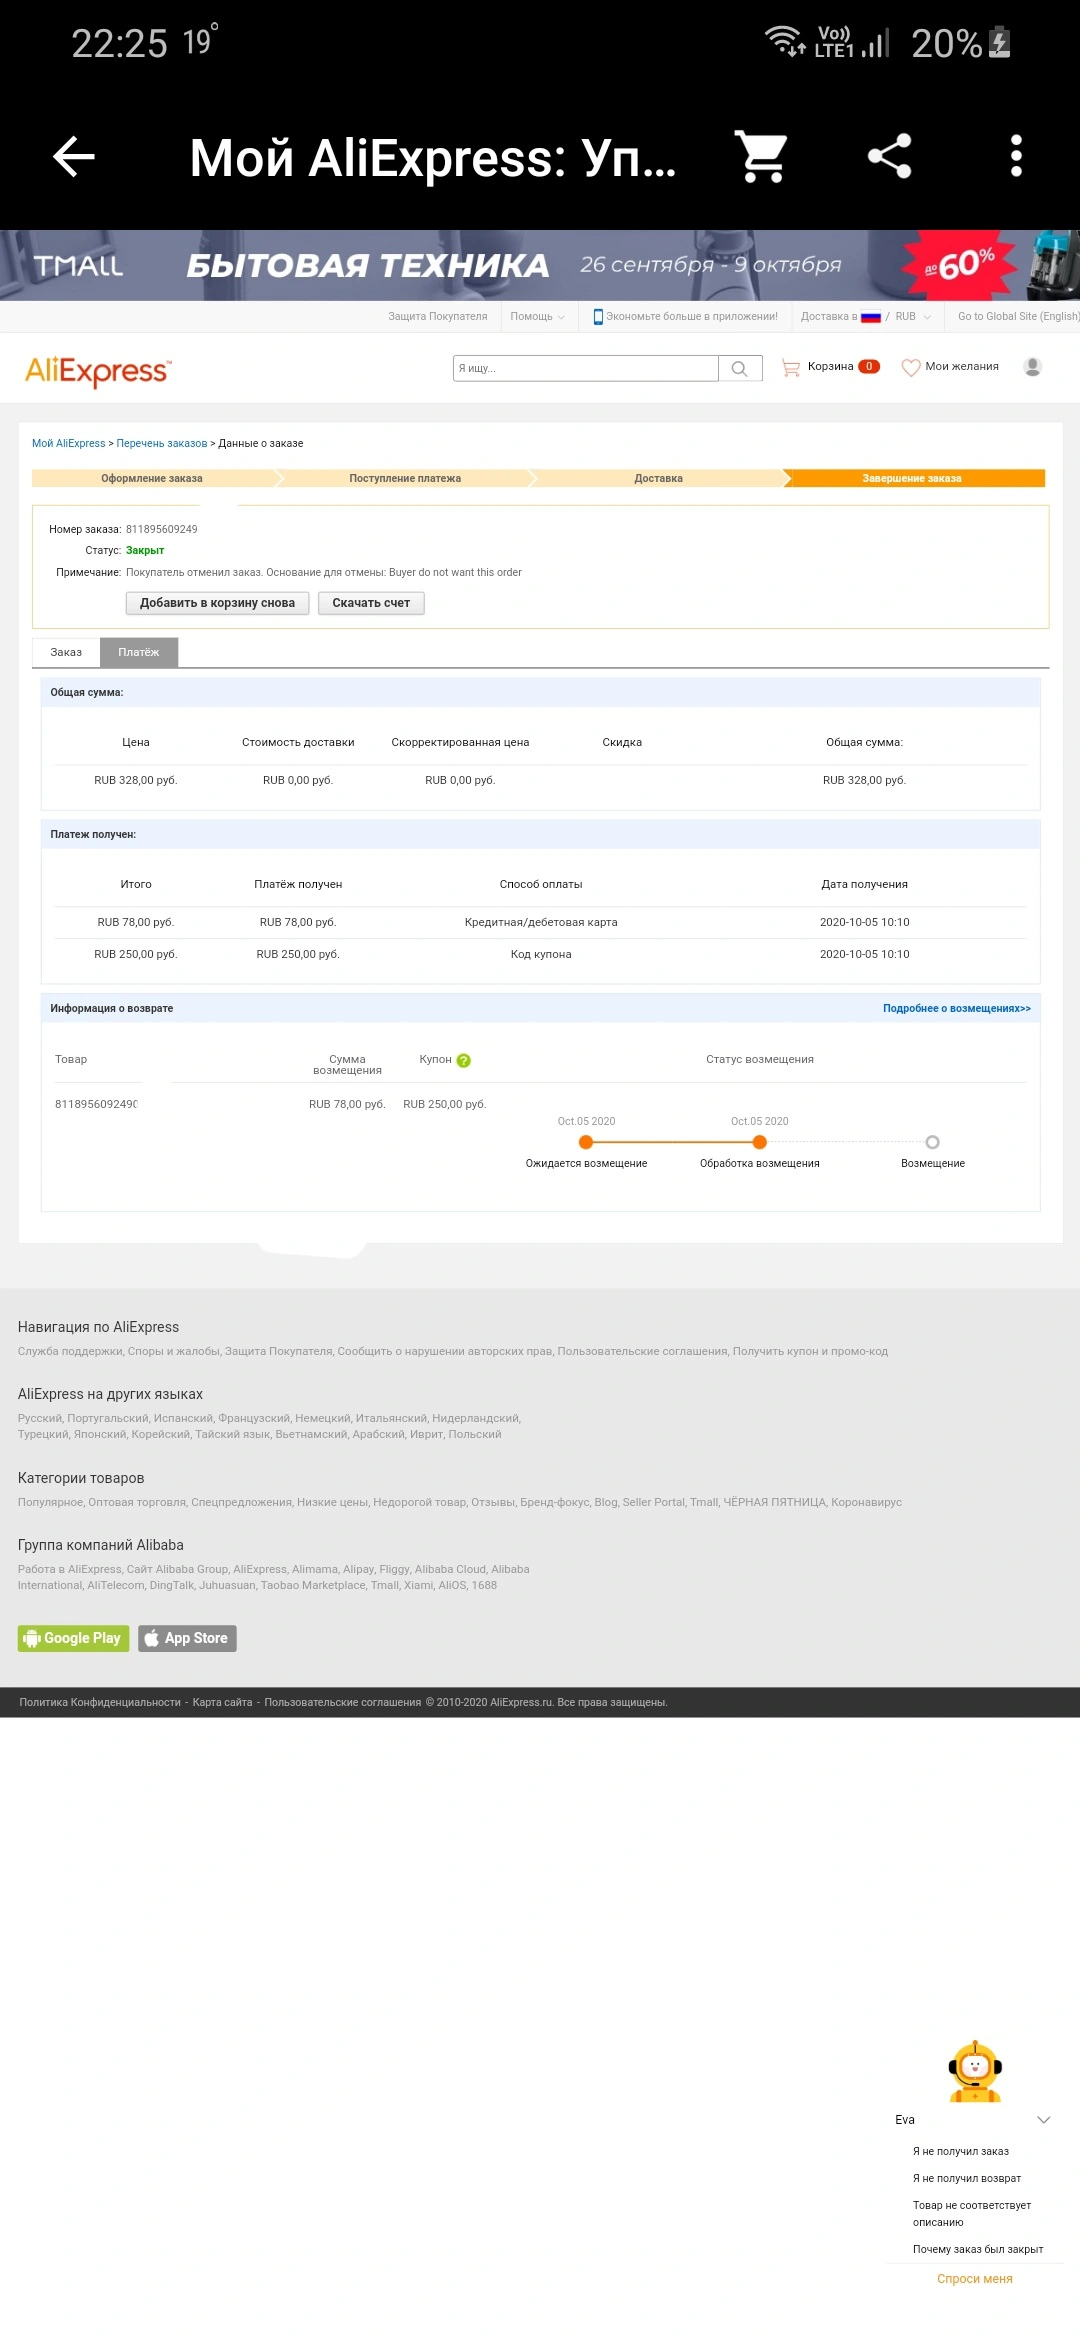Click the App Store badge
Screen dimensions: 1080x2340
(187, 1638)
